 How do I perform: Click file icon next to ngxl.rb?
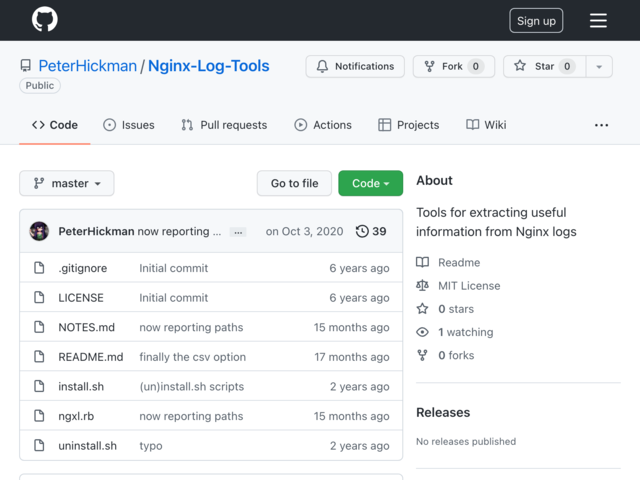pos(39,416)
